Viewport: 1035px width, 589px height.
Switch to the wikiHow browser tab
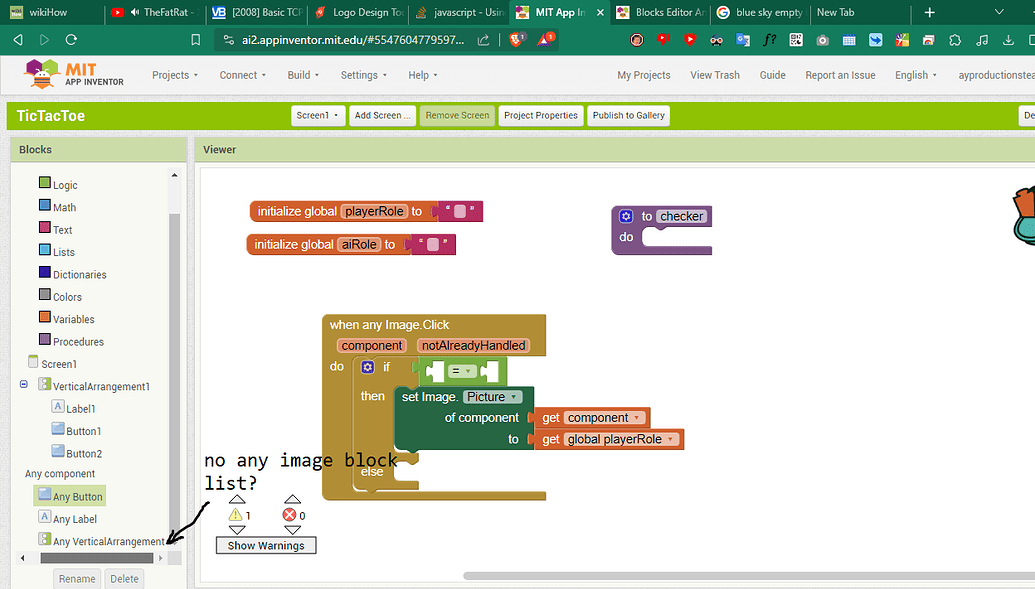tap(51, 12)
